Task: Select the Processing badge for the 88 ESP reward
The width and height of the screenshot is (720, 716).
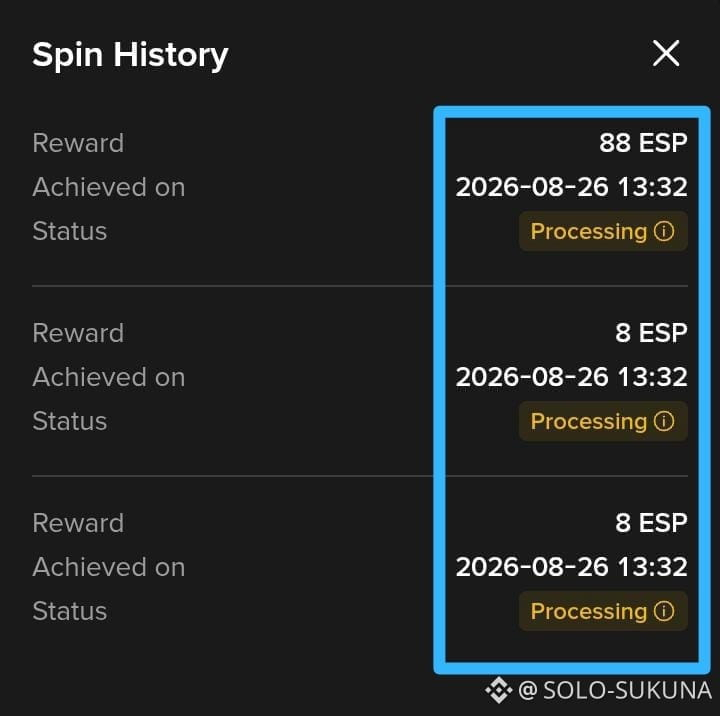Action: pyautogui.click(x=603, y=231)
